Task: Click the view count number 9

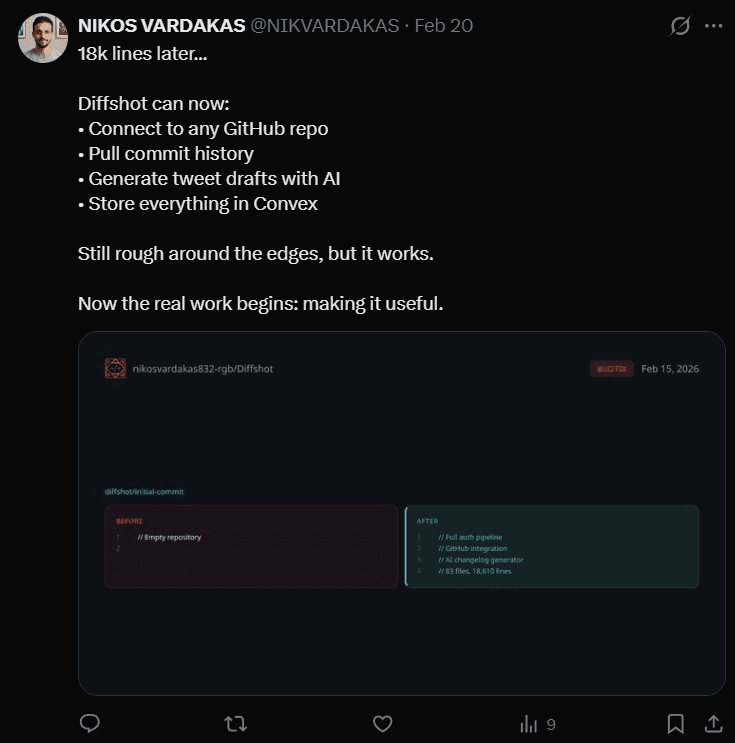Action: [551, 725]
